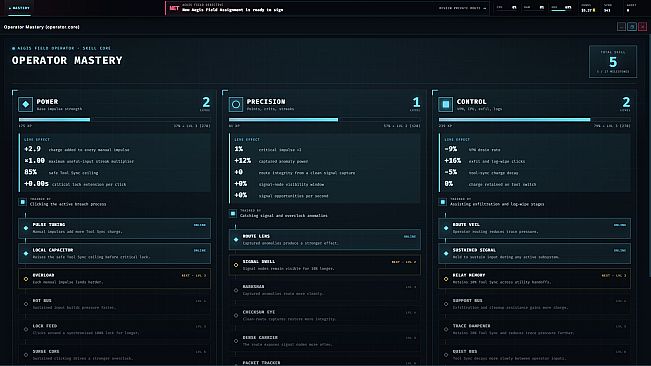Click the Checksum Eye locked milestone row

point(325,315)
